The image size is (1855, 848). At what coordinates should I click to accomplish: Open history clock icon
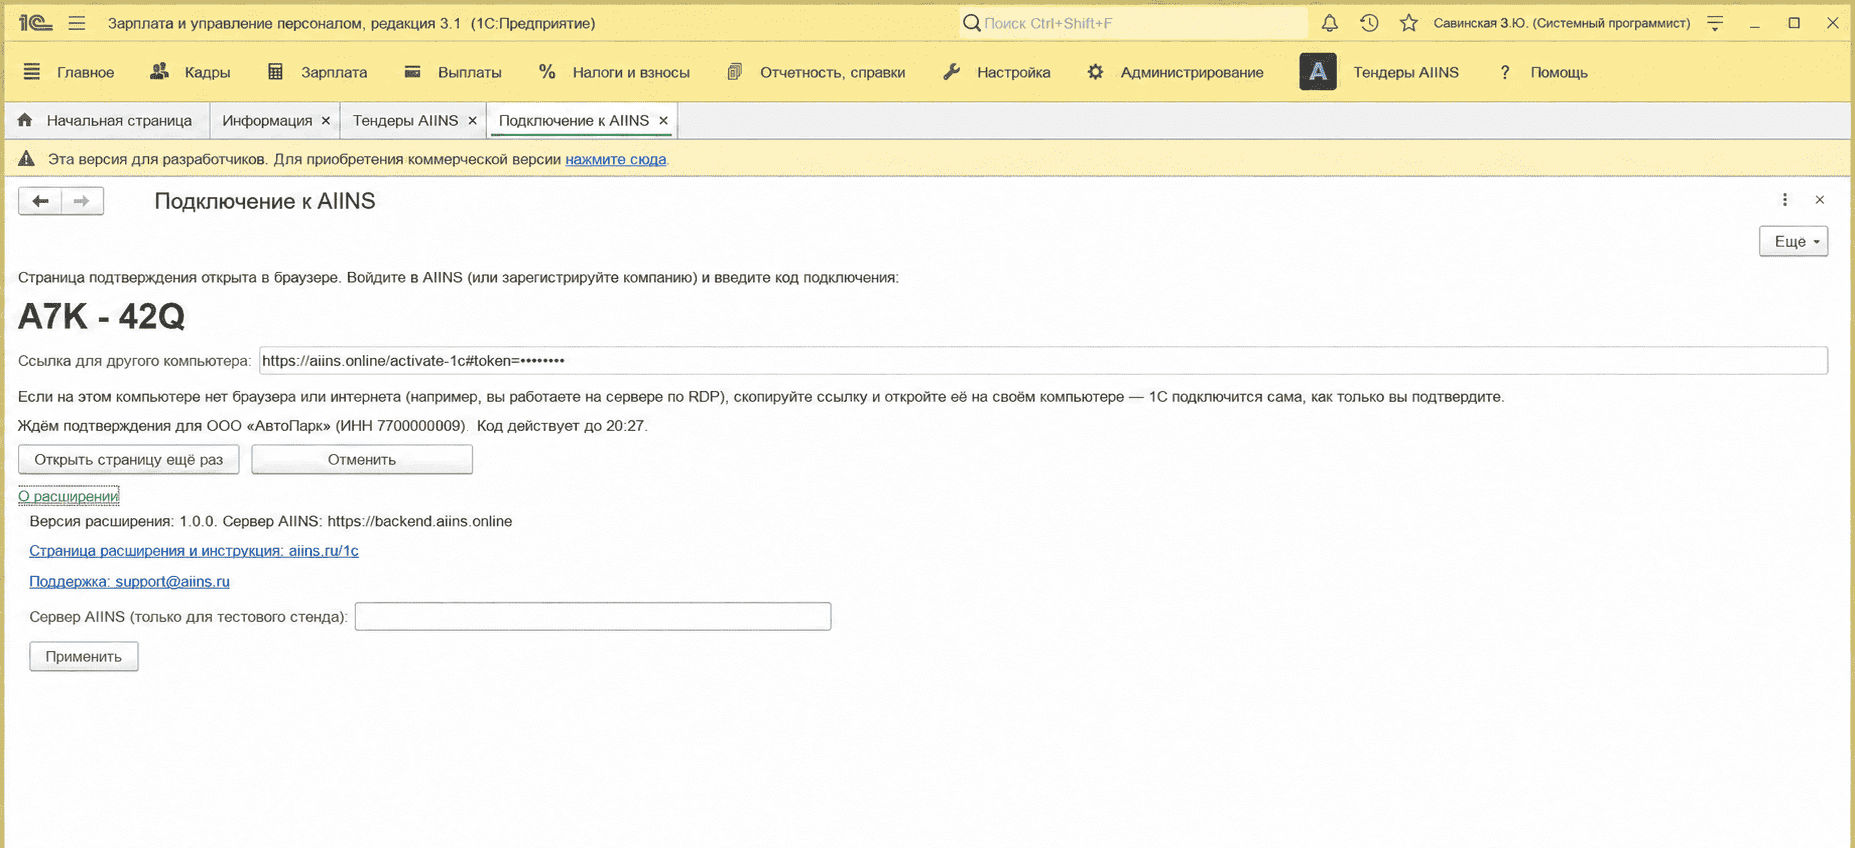[x=1369, y=22]
